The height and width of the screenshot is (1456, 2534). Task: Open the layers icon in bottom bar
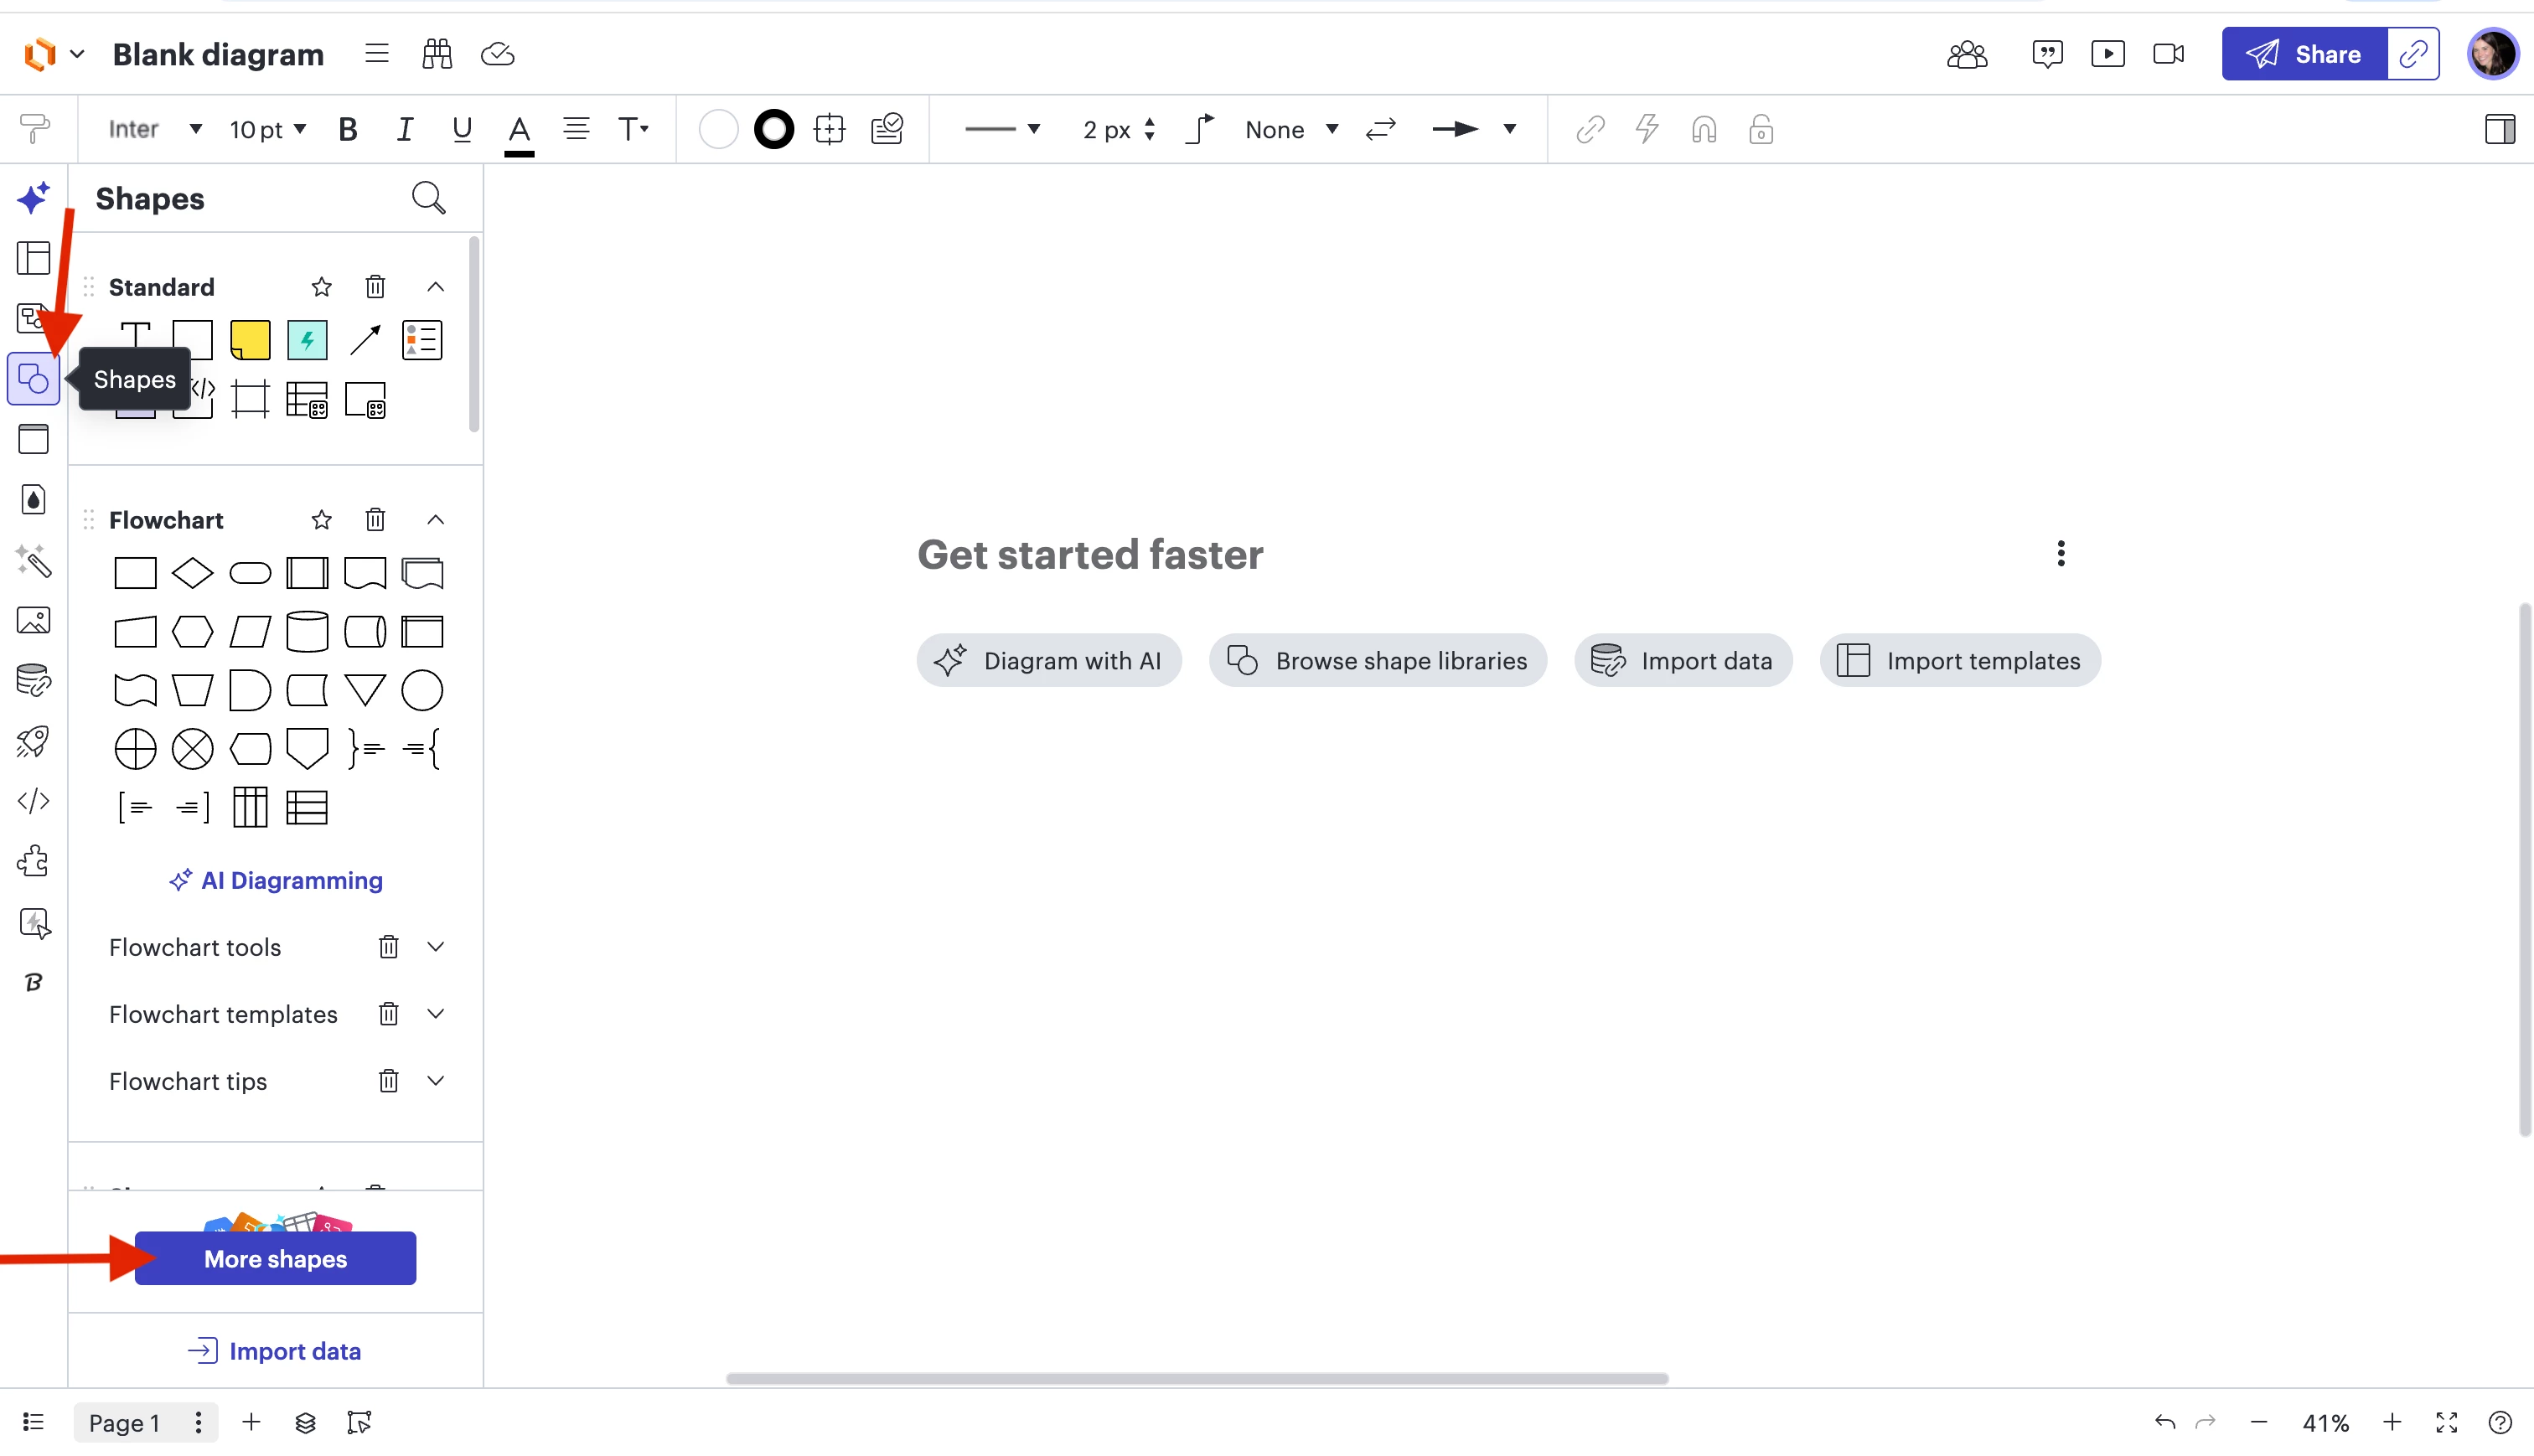coord(305,1422)
